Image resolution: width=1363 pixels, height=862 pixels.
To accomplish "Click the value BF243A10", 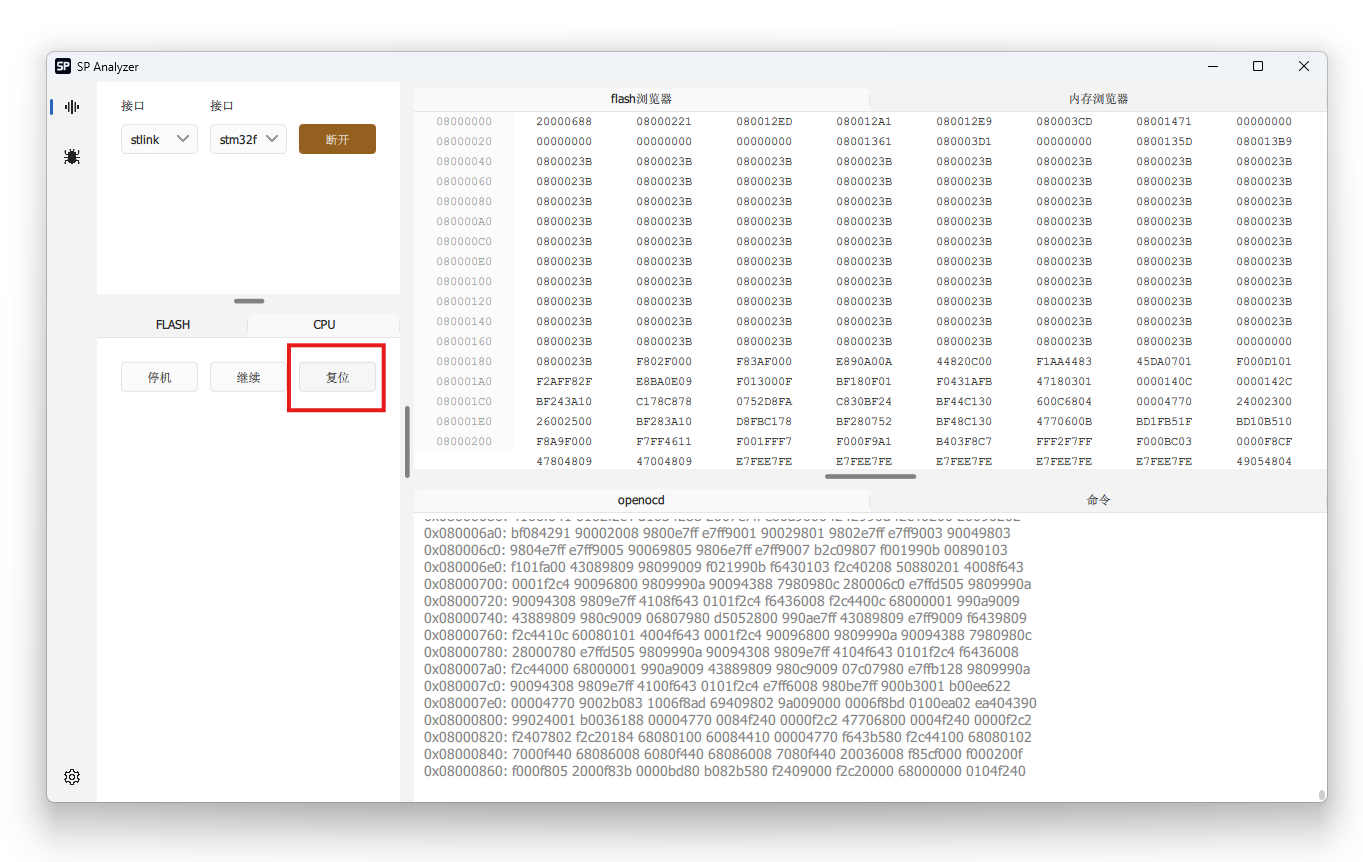I will (x=564, y=401).
